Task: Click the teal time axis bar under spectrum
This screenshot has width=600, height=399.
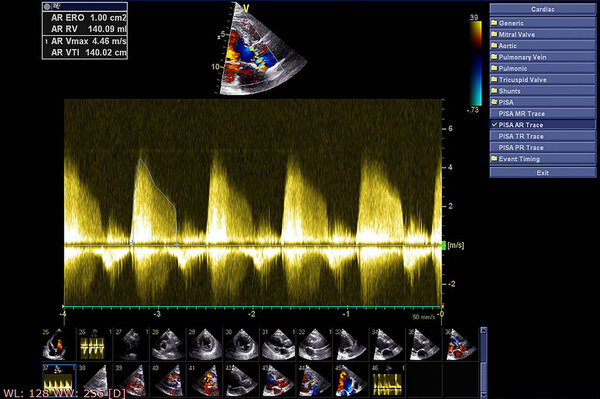Action: pyautogui.click(x=253, y=306)
